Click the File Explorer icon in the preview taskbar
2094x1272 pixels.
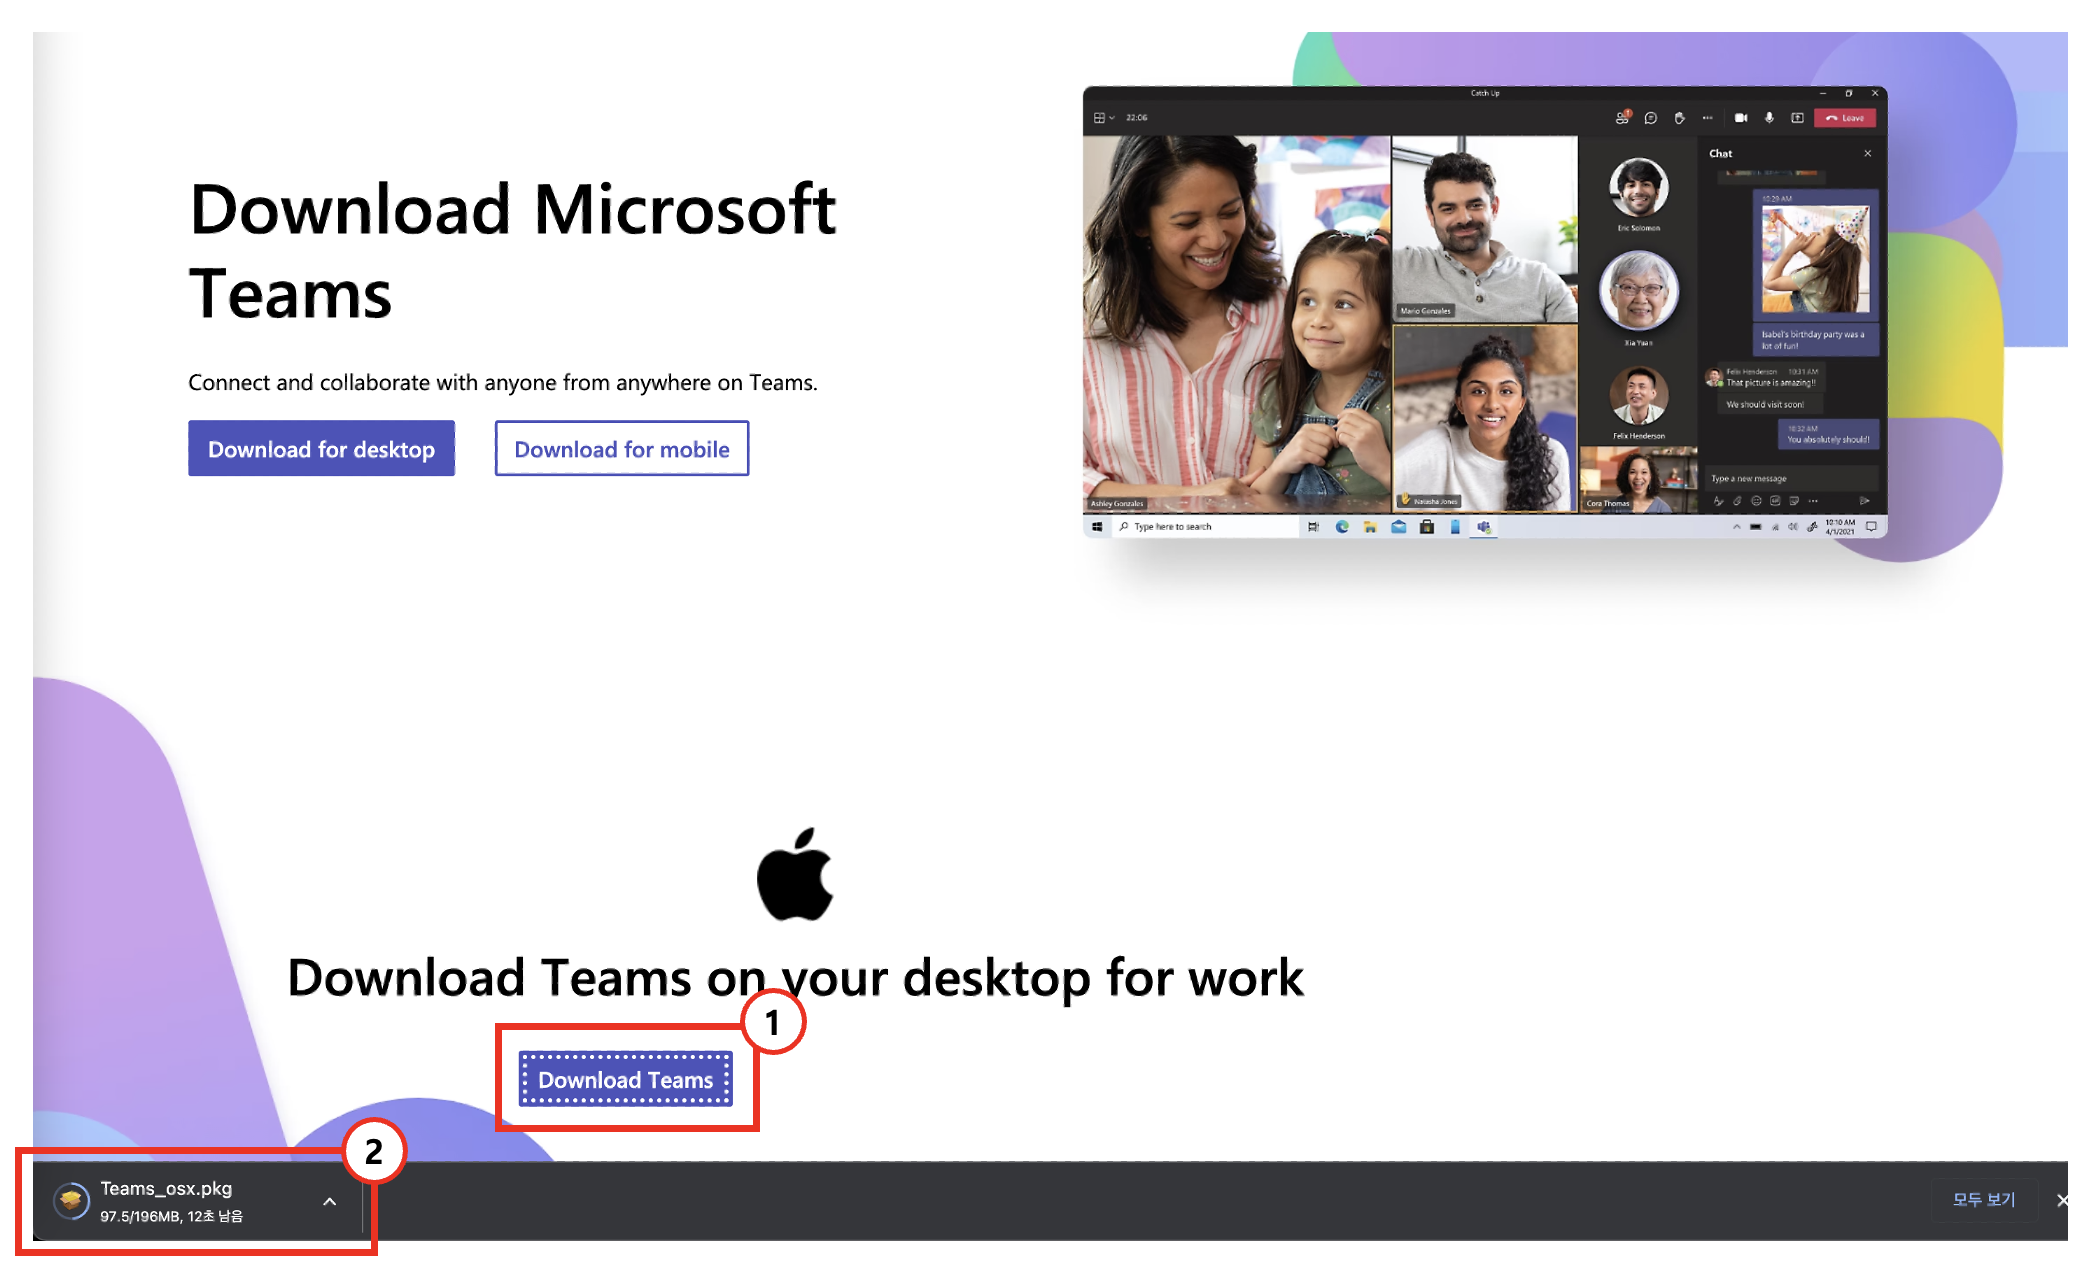1370,527
